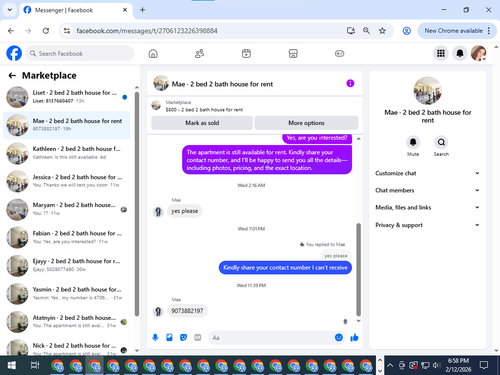This screenshot has width=500, height=375.
Task: Open a new Chrome tab
Action: [x=142, y=10]
